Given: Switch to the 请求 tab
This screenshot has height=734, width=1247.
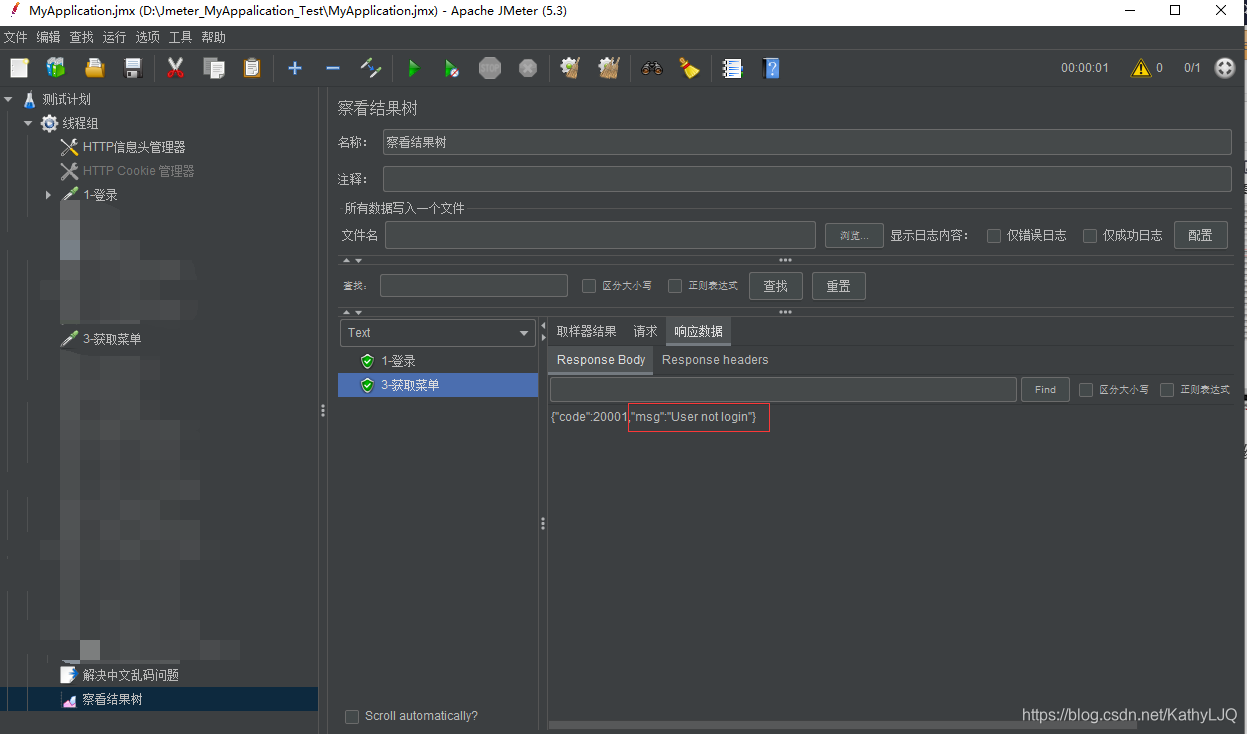Looking at the screenshot, I should pyautogui.click(x=646, y=332).
